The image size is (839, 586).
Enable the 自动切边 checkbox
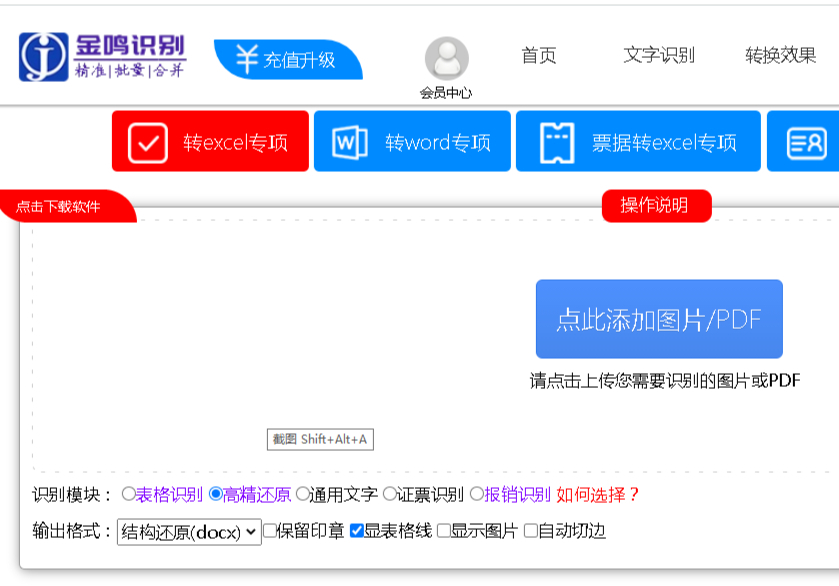point(531,531)
